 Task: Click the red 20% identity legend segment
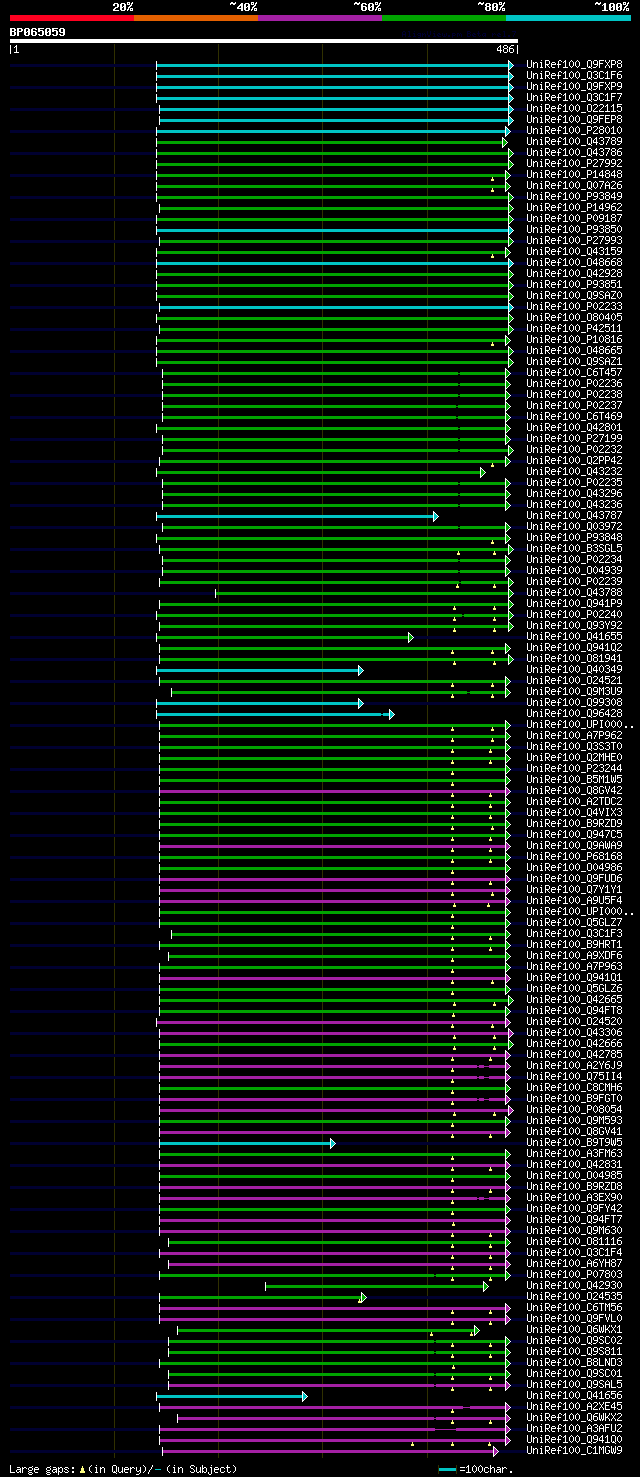point(72,18)
